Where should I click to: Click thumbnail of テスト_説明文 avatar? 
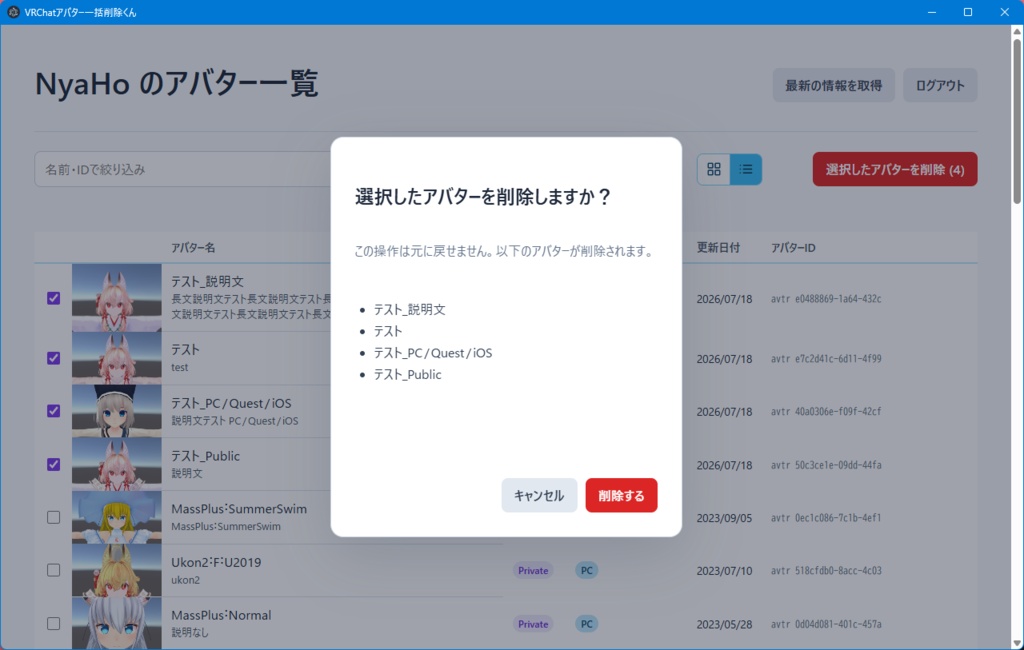pyautogui.click(x=117, y=298)
